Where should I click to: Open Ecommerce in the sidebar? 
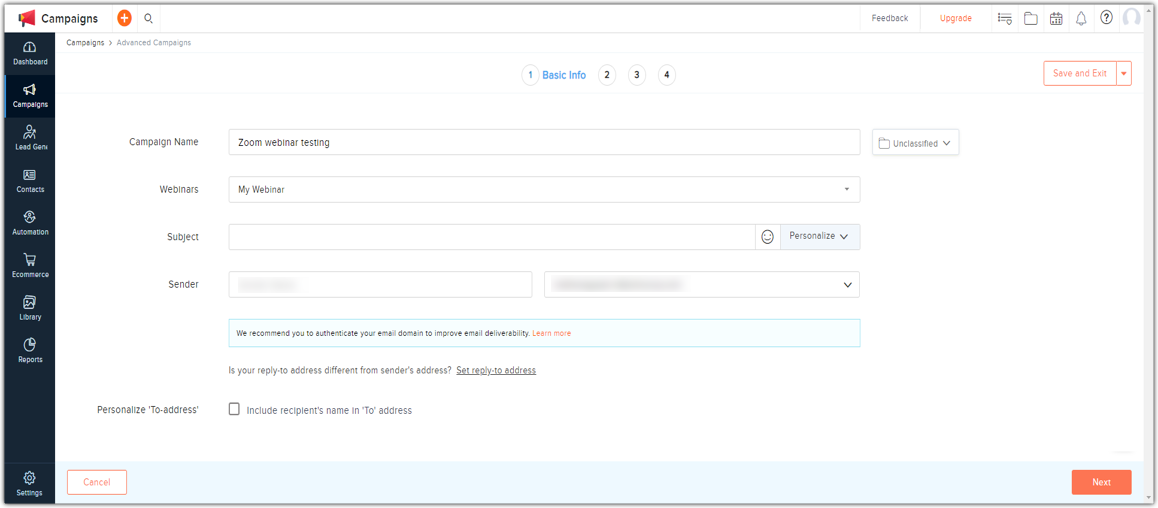click(x=30, y=266)
